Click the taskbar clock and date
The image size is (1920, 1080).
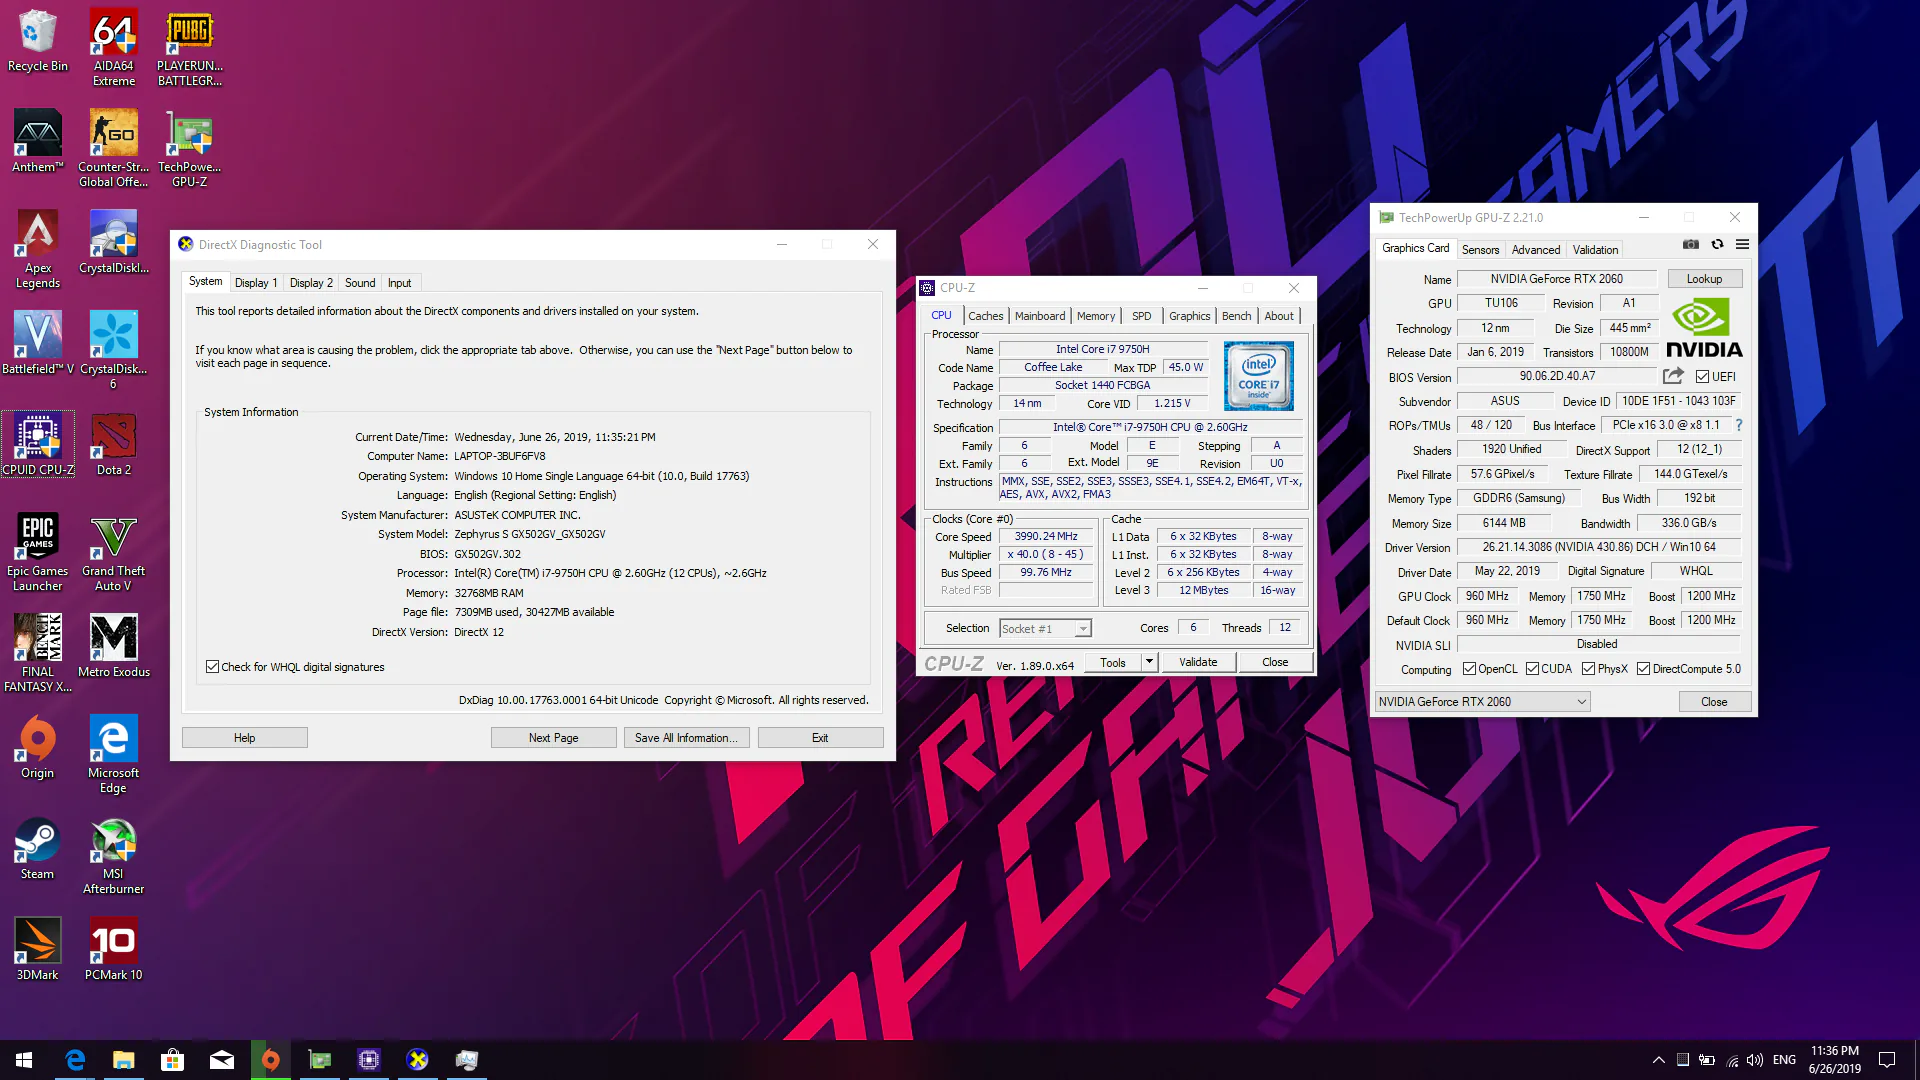pyautogui.click(x=1835, y=1060)
